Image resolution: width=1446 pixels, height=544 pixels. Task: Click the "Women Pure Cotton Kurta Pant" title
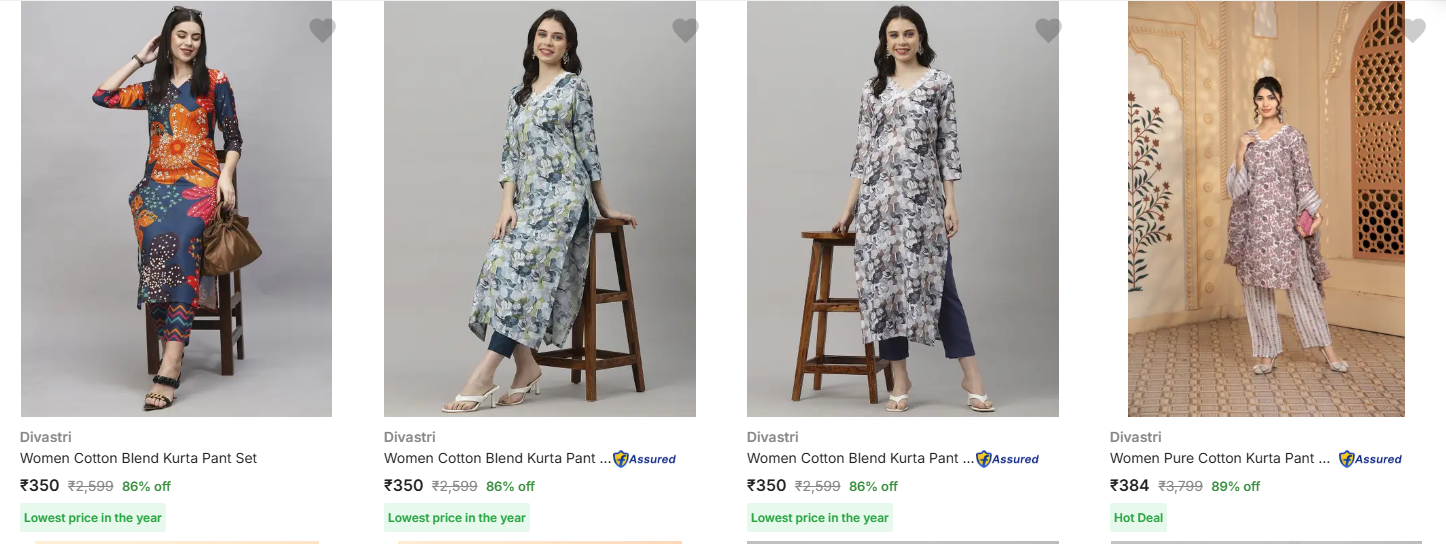[x=1220, y=458]
